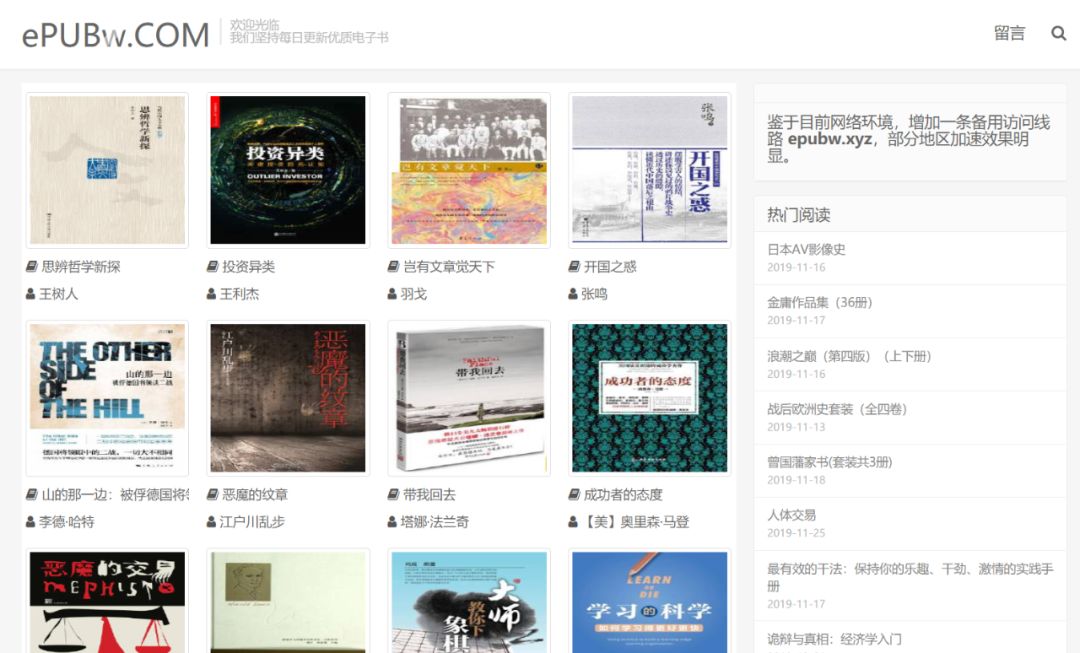1080x653 pixels.
Task: Click the book icon beside 恶魔的纹章
Action: coord(212,495)
